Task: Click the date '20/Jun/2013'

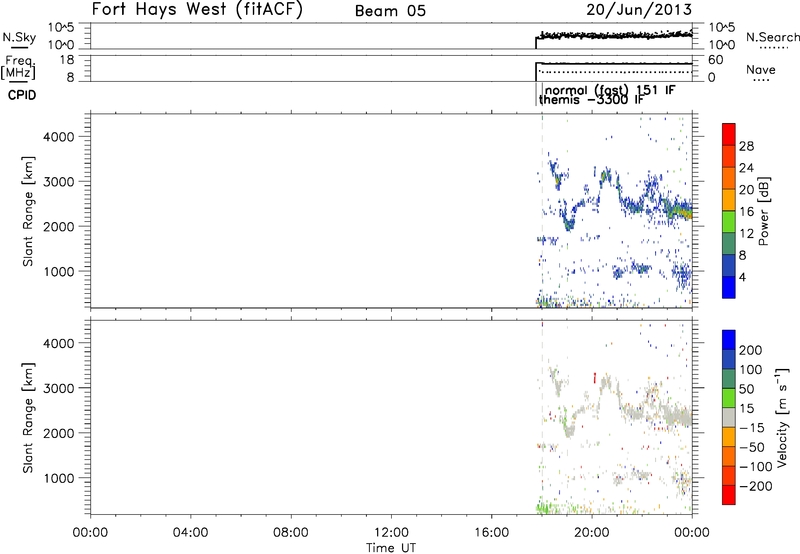Action: (x=639, y=10)
